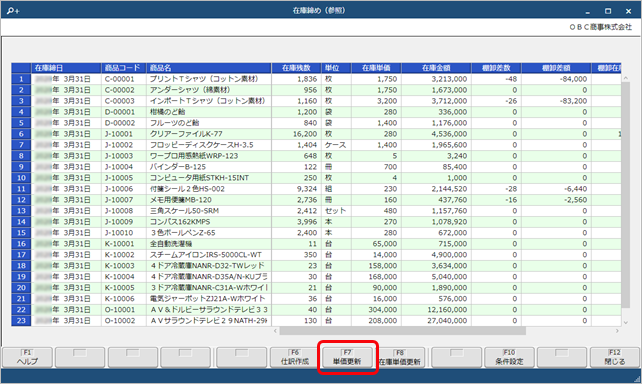Select product code C-00003
The image size is (642, 384).
pos(120,101)
